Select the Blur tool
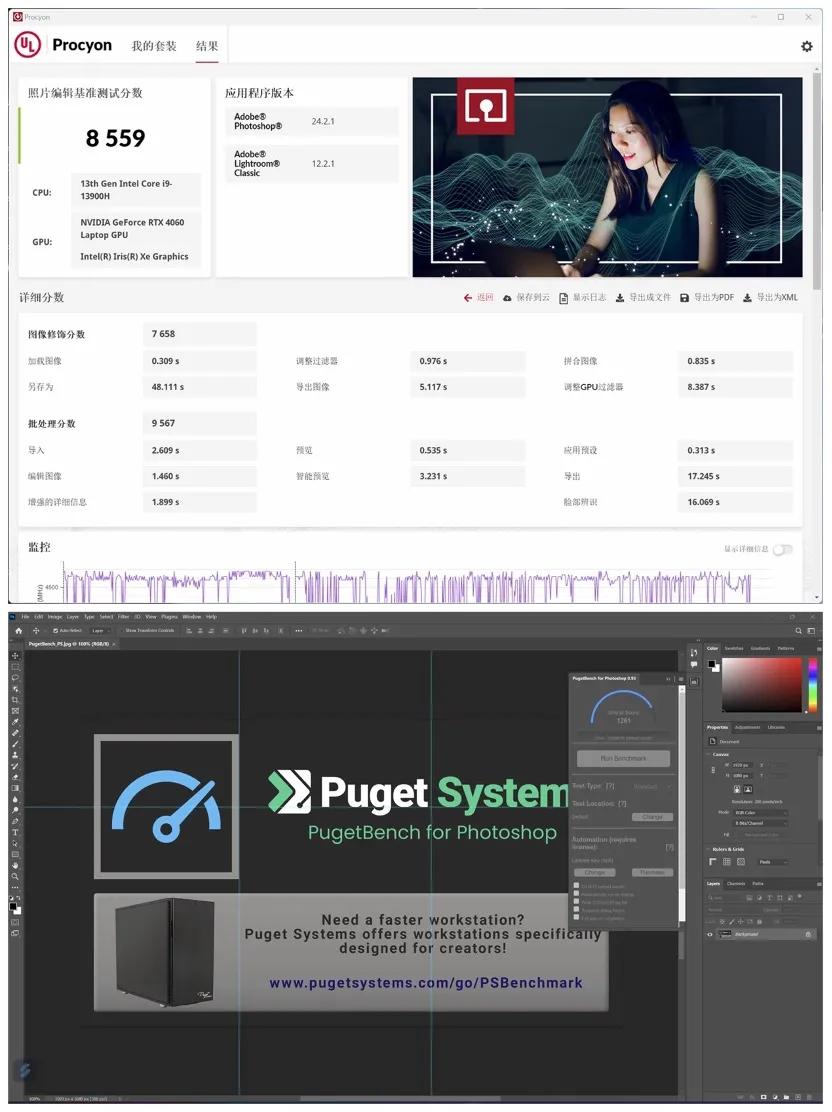The image size is (832, 1112). point(15,799)
